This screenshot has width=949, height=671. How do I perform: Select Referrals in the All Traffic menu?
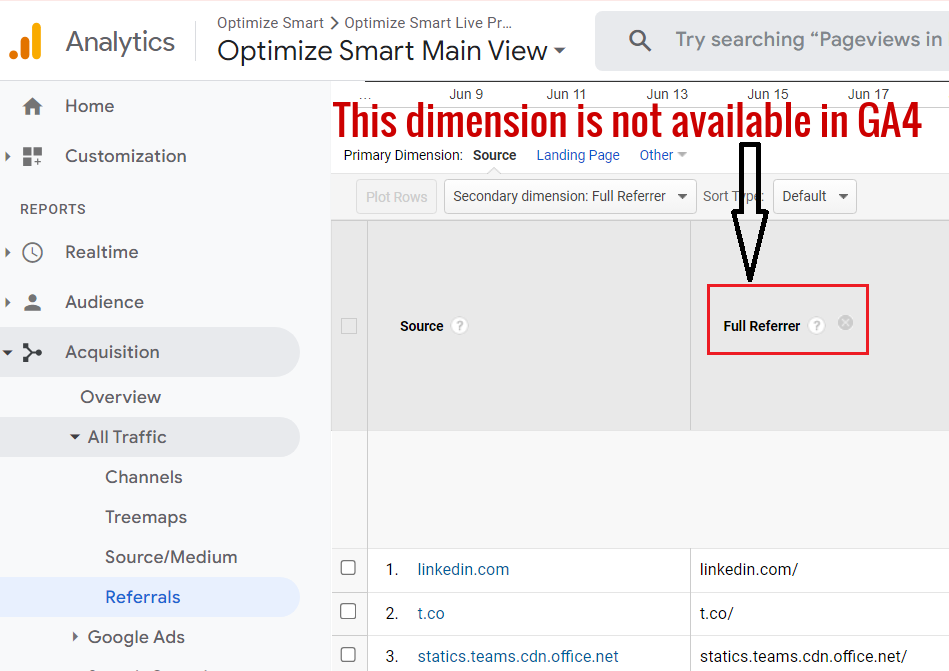[143, 597]
